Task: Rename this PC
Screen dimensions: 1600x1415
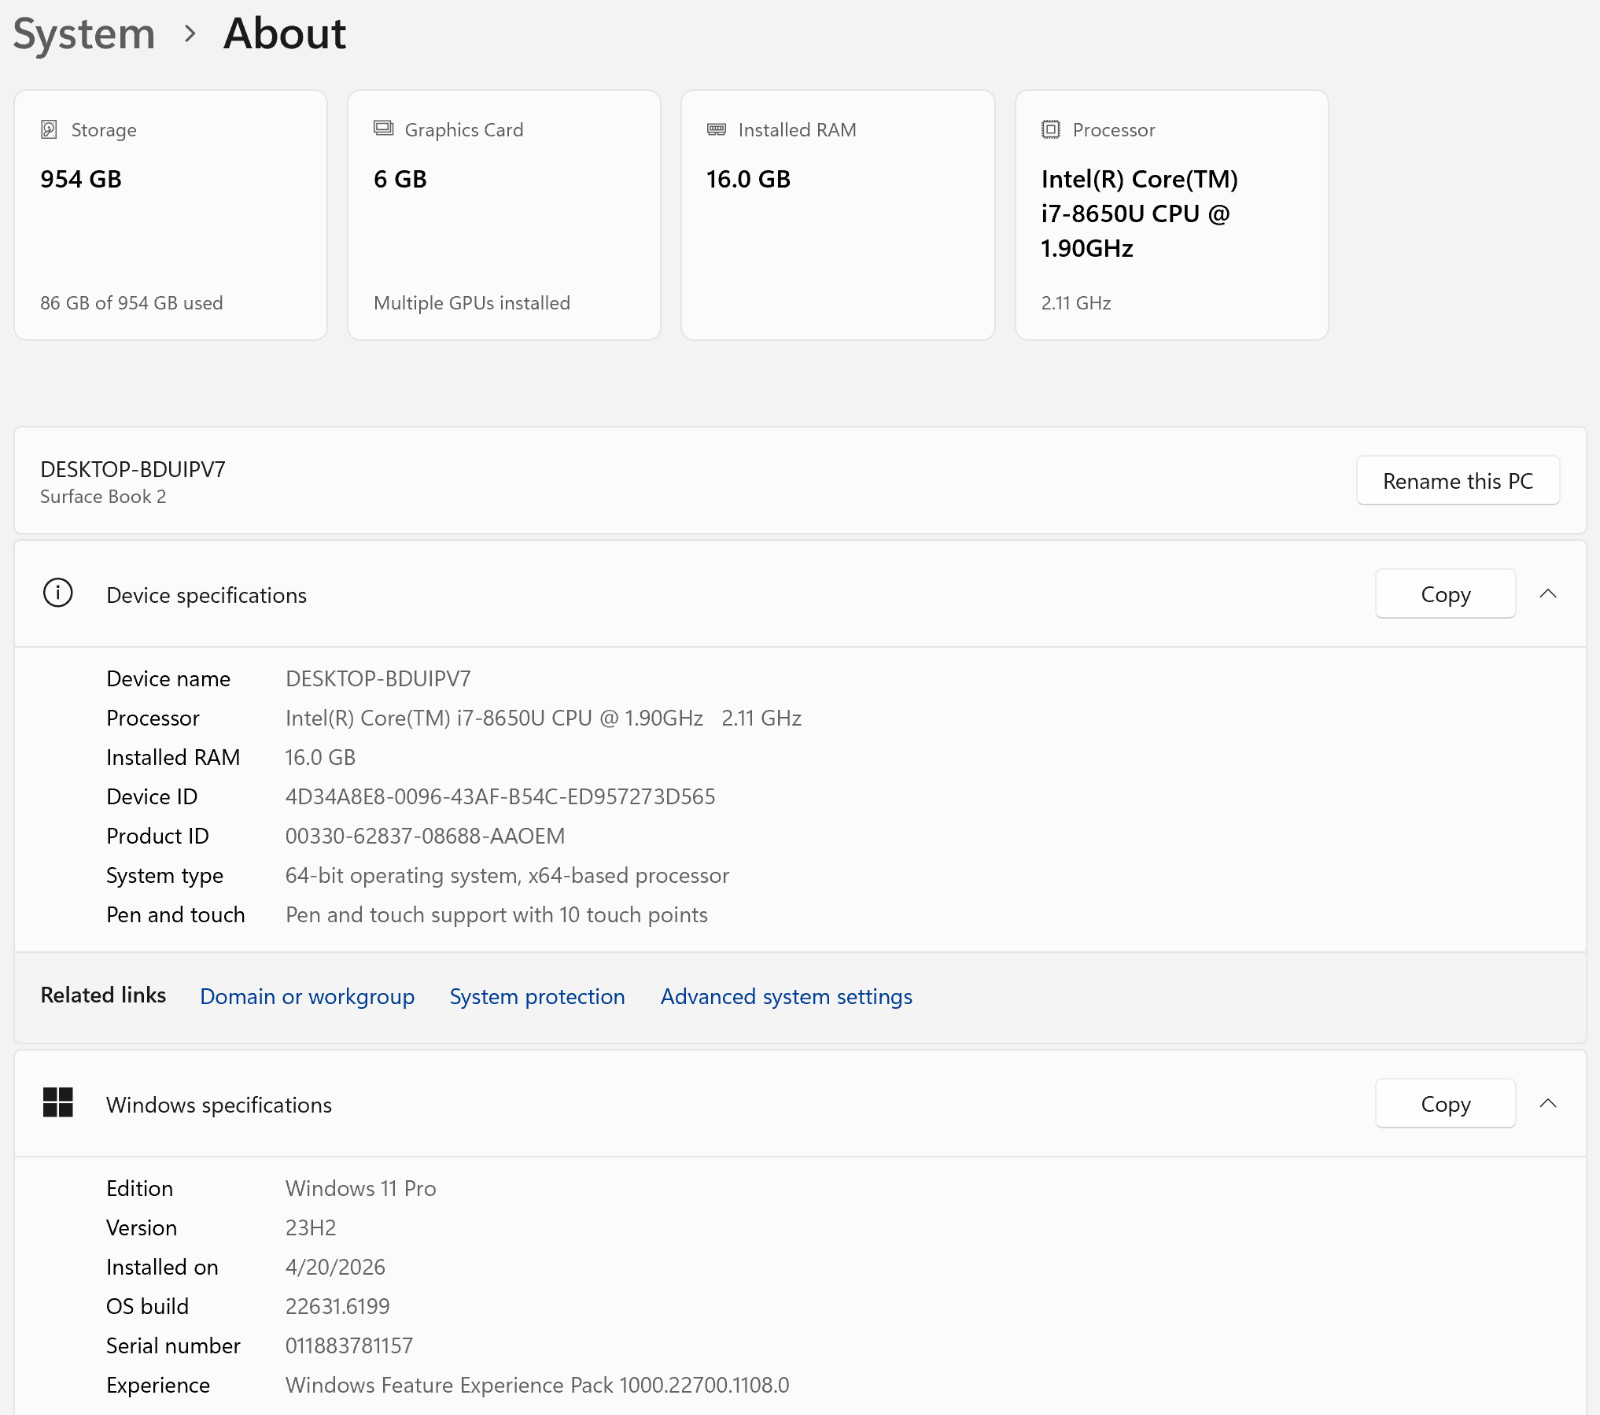Action: [1457, 481]
